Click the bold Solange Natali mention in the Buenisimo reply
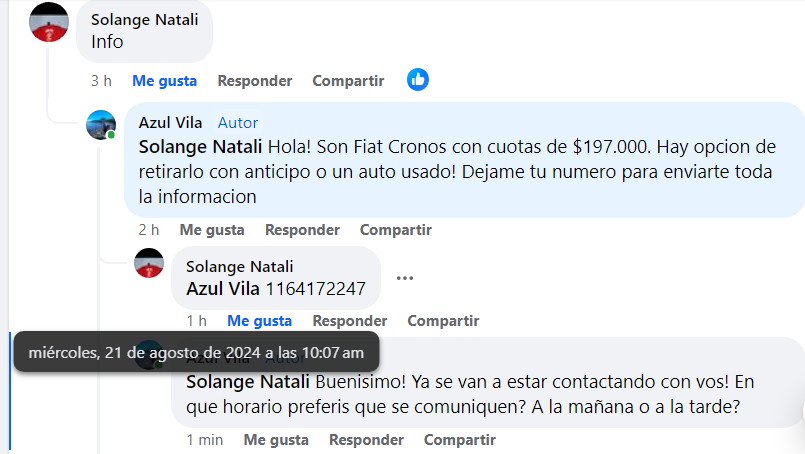 [x=248, y=382]
